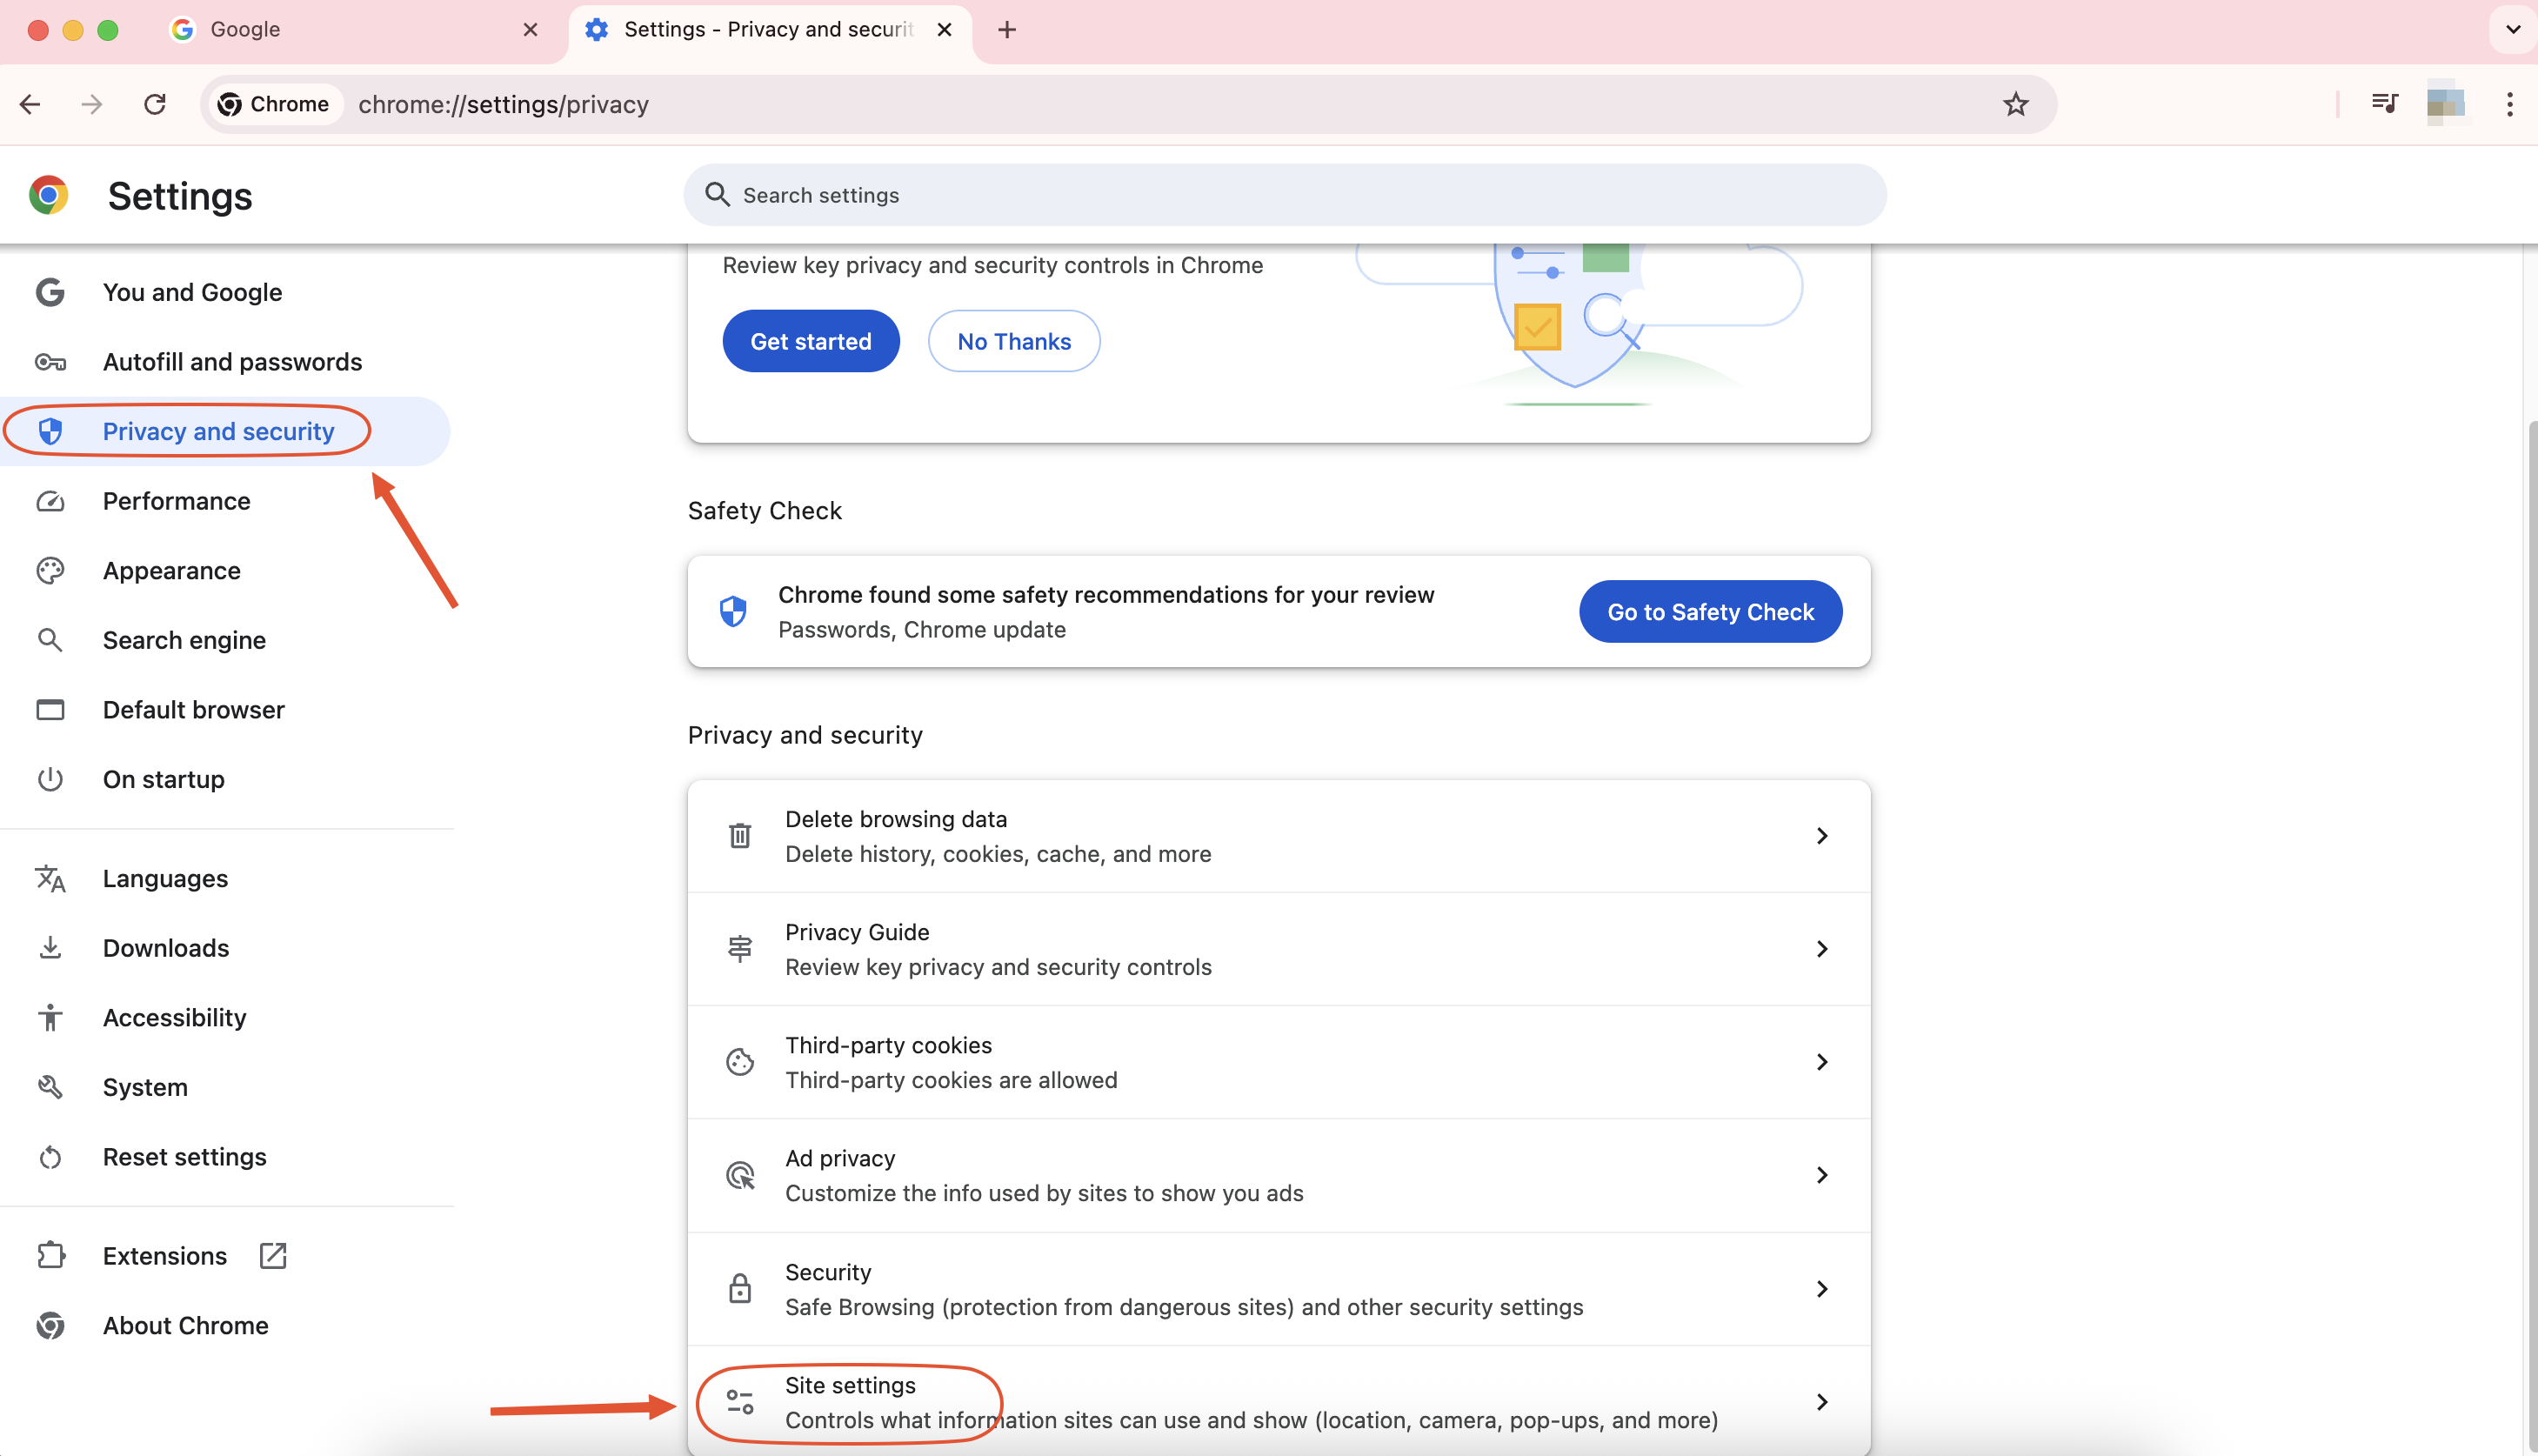Expand the Third-party cookies row chevron
Image resolution: width=2538 pixels, height=1456 pixels.
1821,1062
